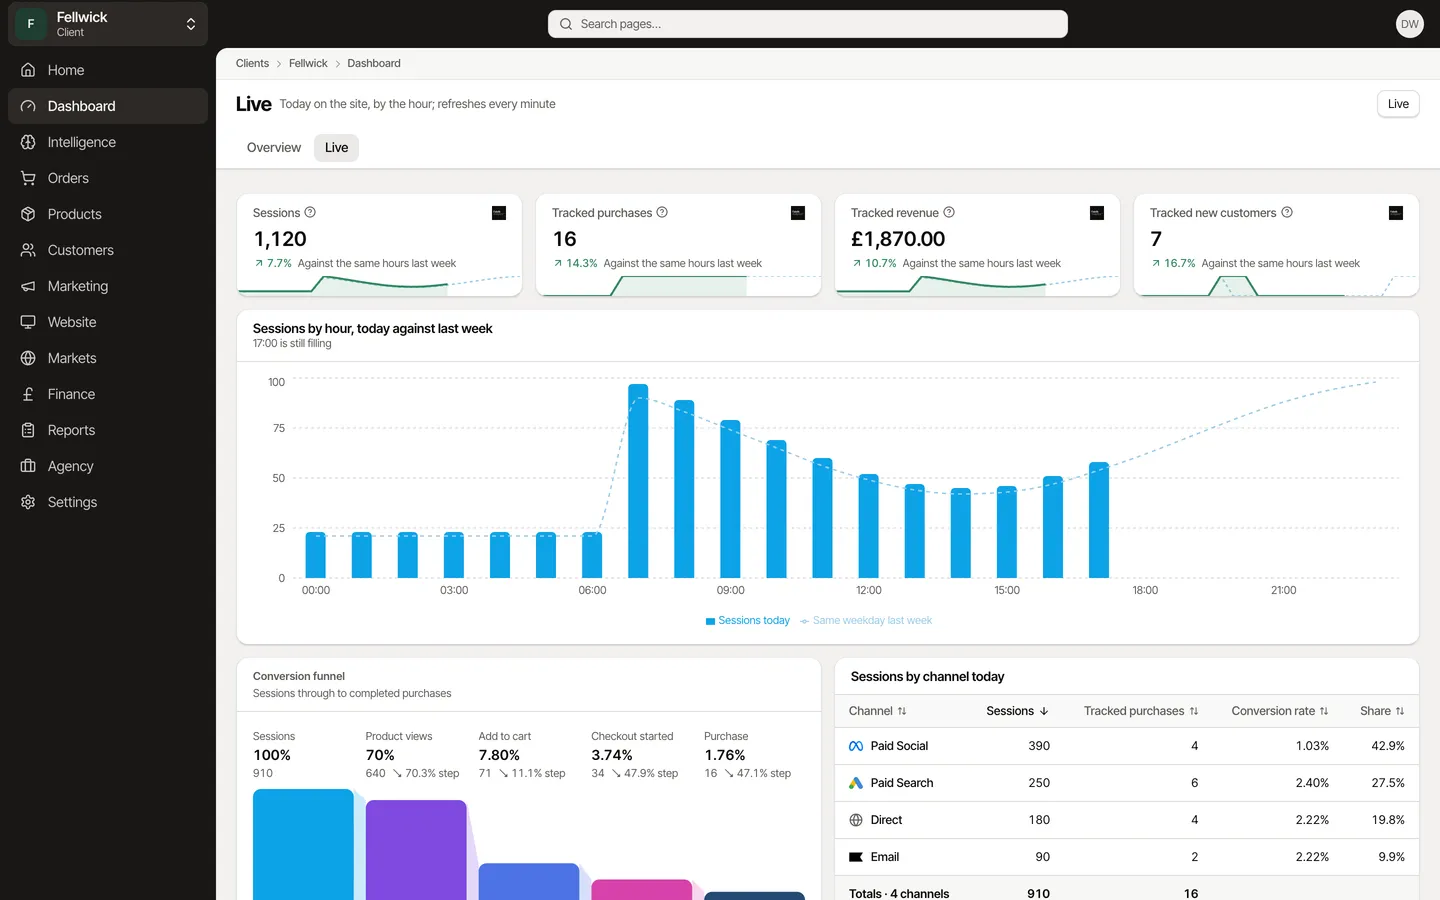Open Agency using the briefcase icon
This screenshot has width=1440, height=900.
pyautogui.click(x=28, y=466)
